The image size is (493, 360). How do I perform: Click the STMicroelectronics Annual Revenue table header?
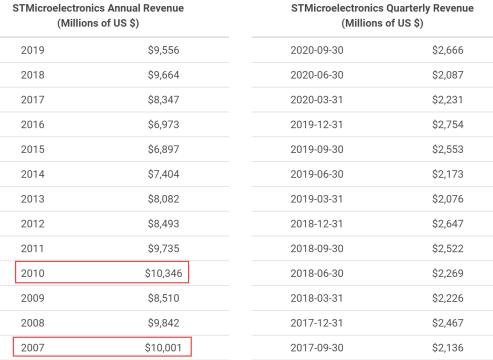click(x=98, y=15)
